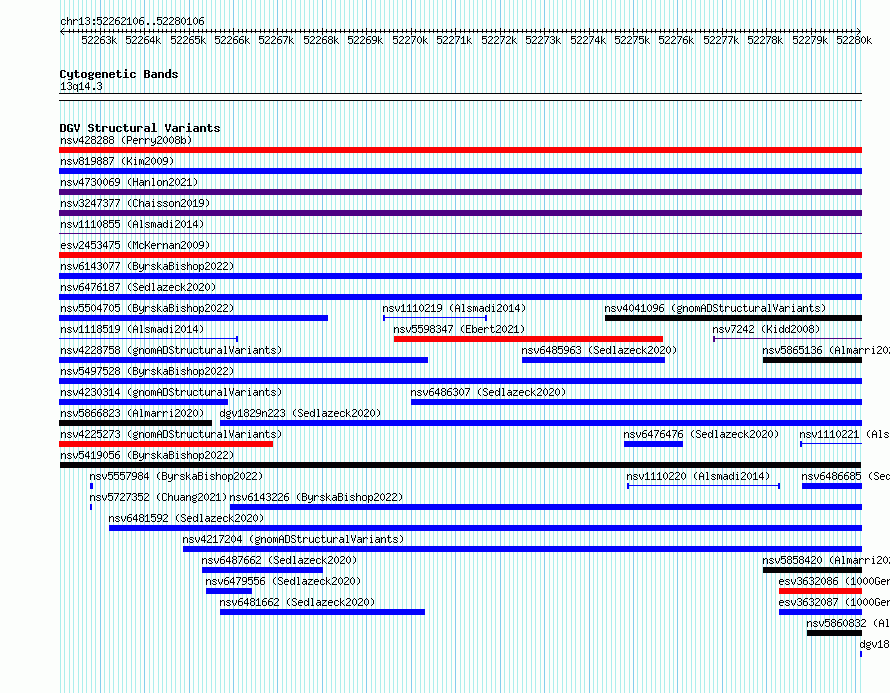Click nsv4228758 (gnomADStructuralVariants) label

171,350
